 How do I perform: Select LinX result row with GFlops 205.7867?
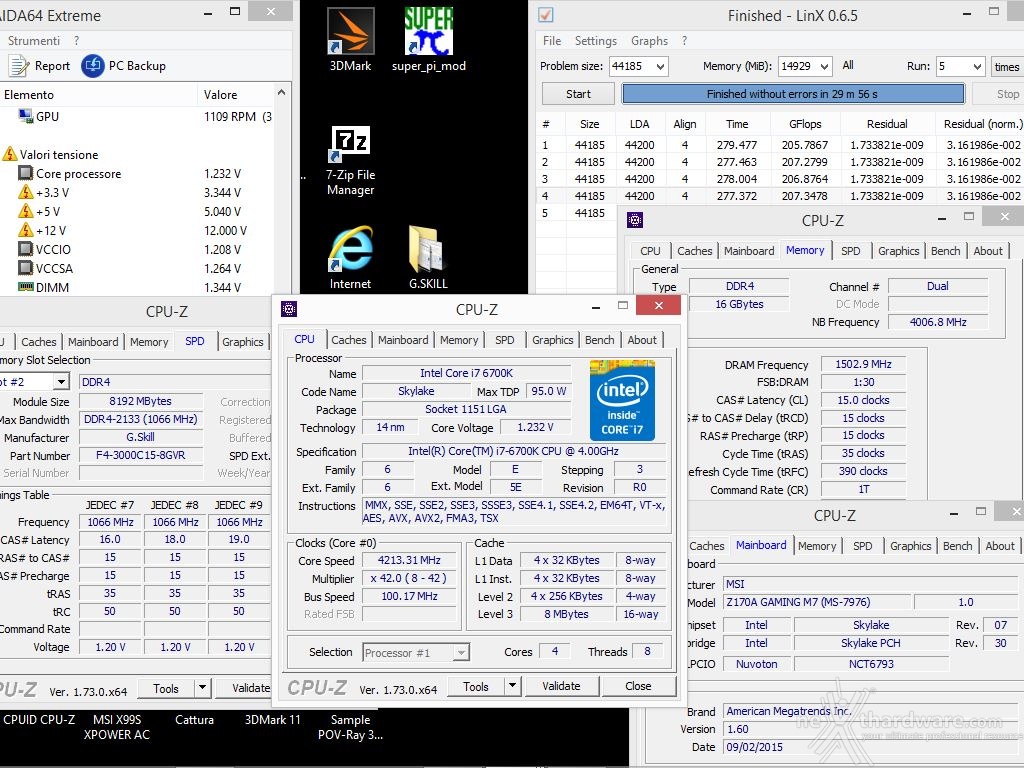pyautogui.click(x=780, y=145)
